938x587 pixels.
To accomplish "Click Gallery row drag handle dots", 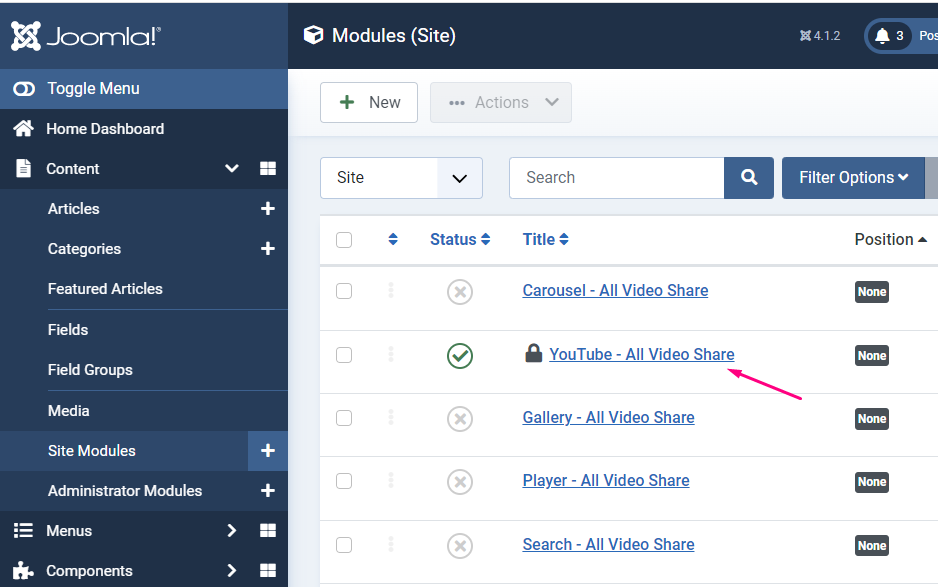I will click(391, 417).
